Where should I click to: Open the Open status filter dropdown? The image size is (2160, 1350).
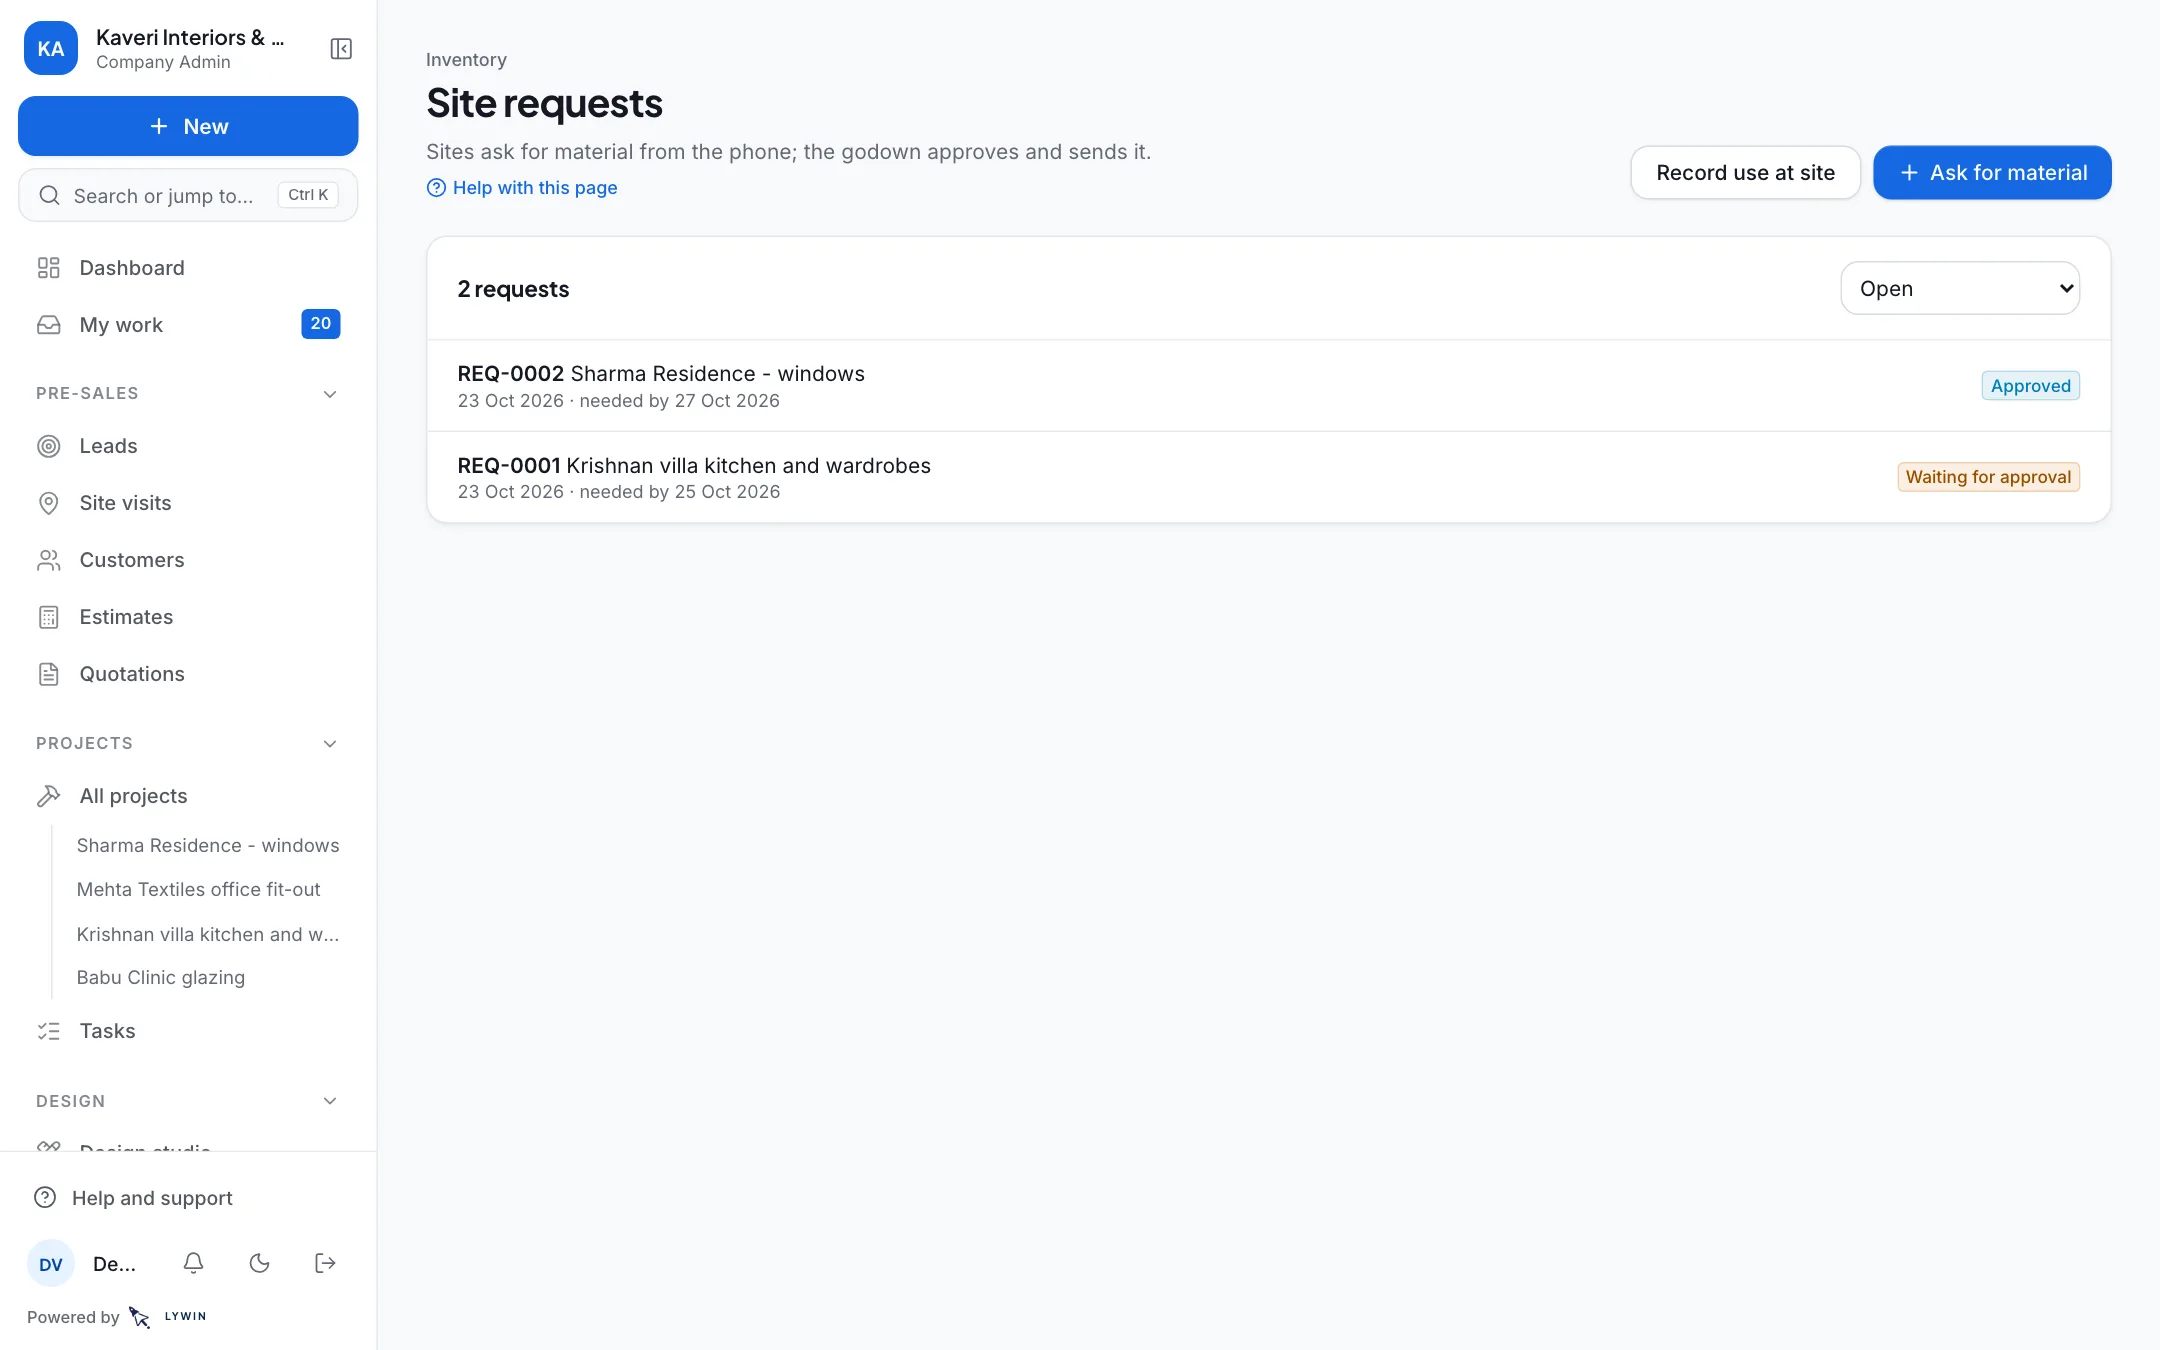pyautogui.click(x=1960, y=289)
